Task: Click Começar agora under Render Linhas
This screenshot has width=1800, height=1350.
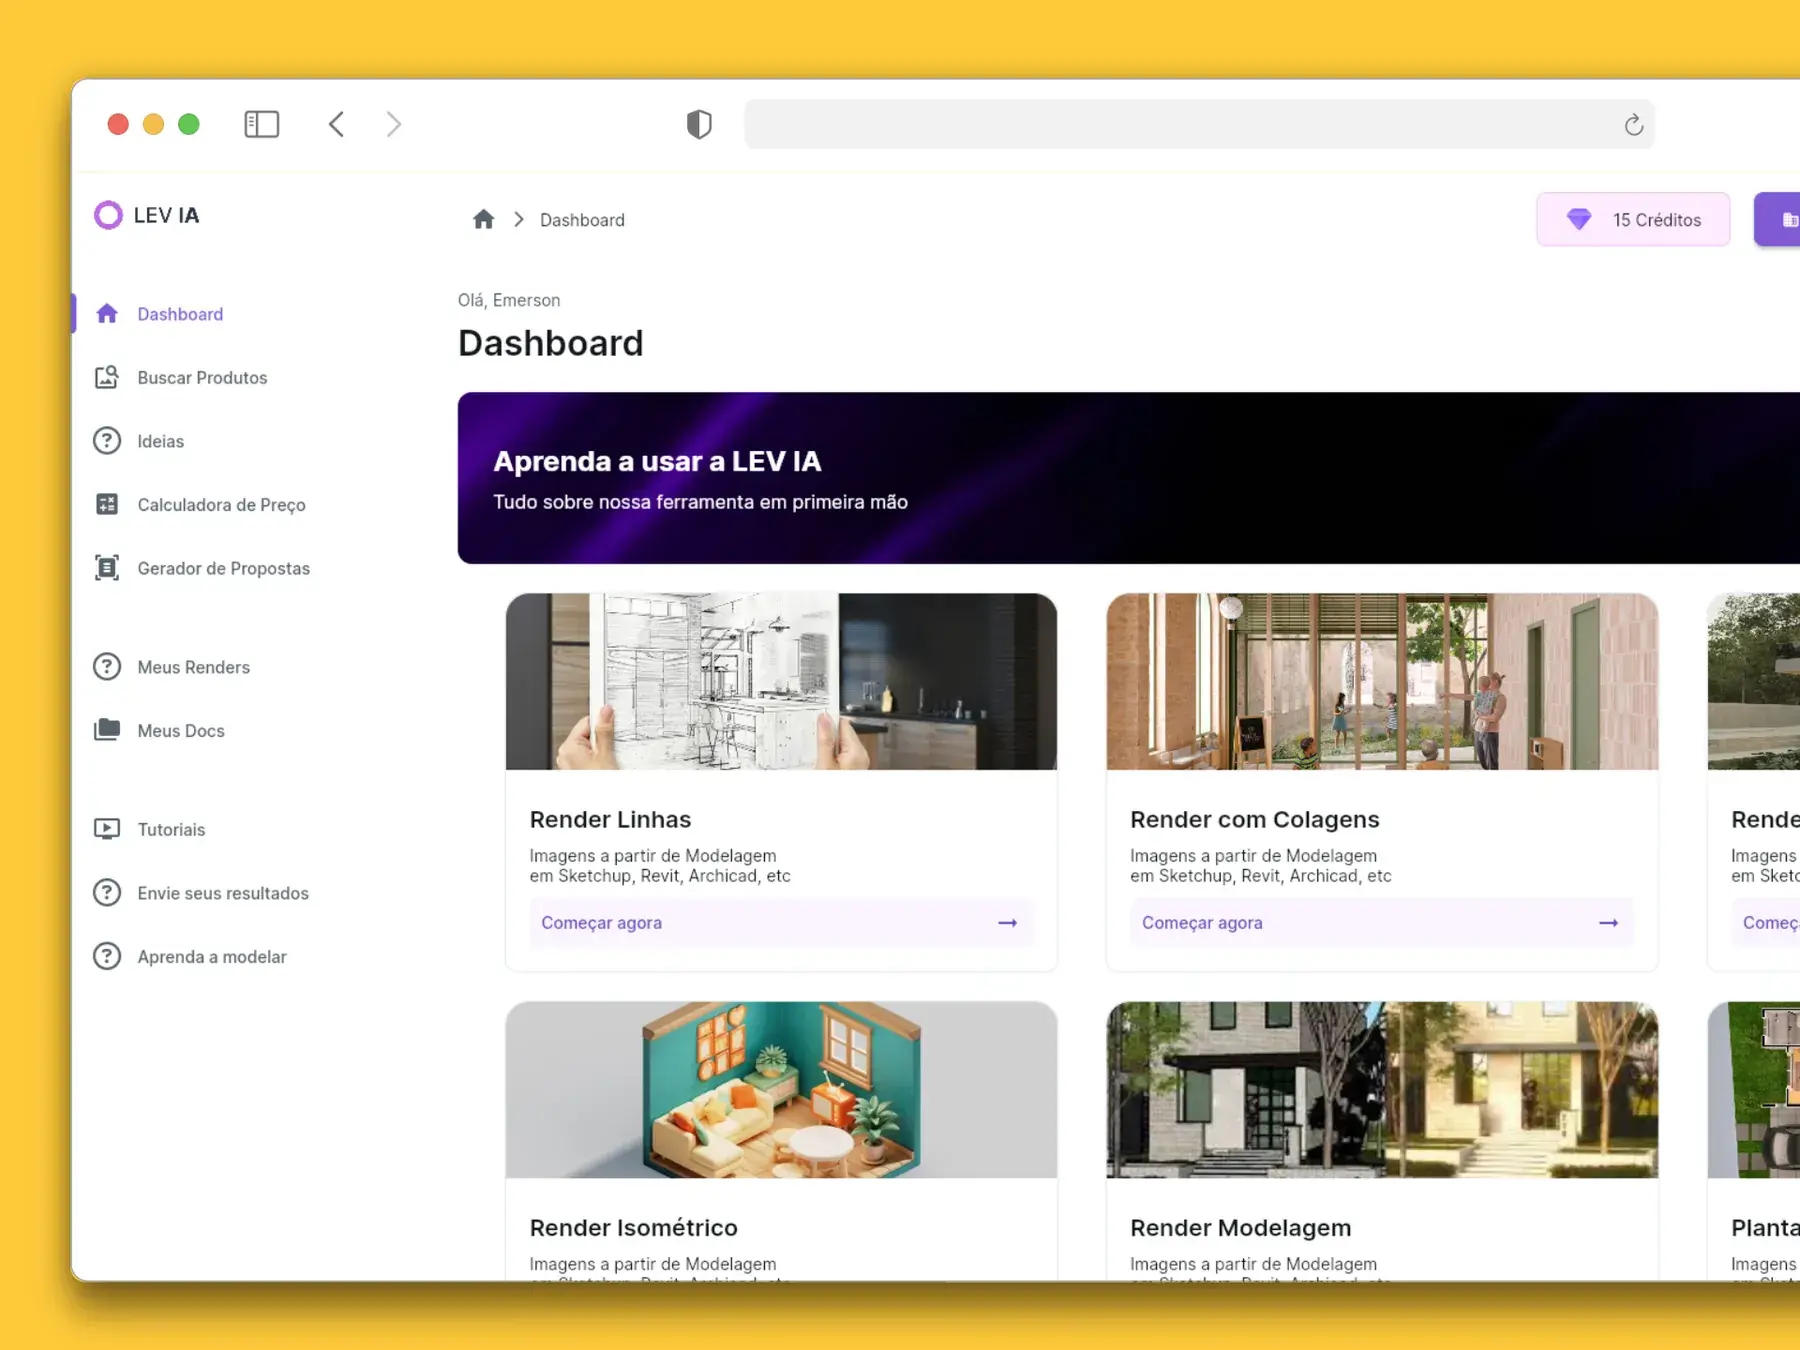Action: pos(601,923)
